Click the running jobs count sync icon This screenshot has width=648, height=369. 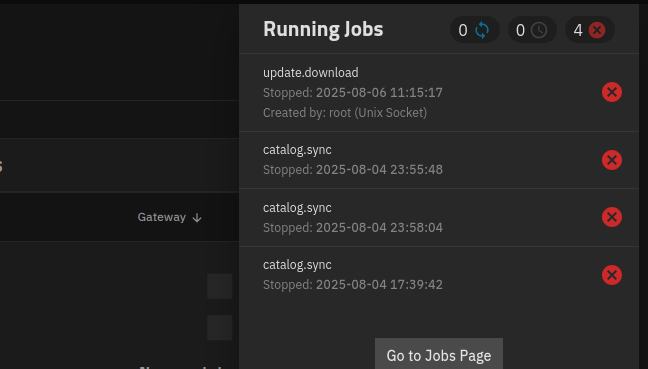click(x=482, y=30)
